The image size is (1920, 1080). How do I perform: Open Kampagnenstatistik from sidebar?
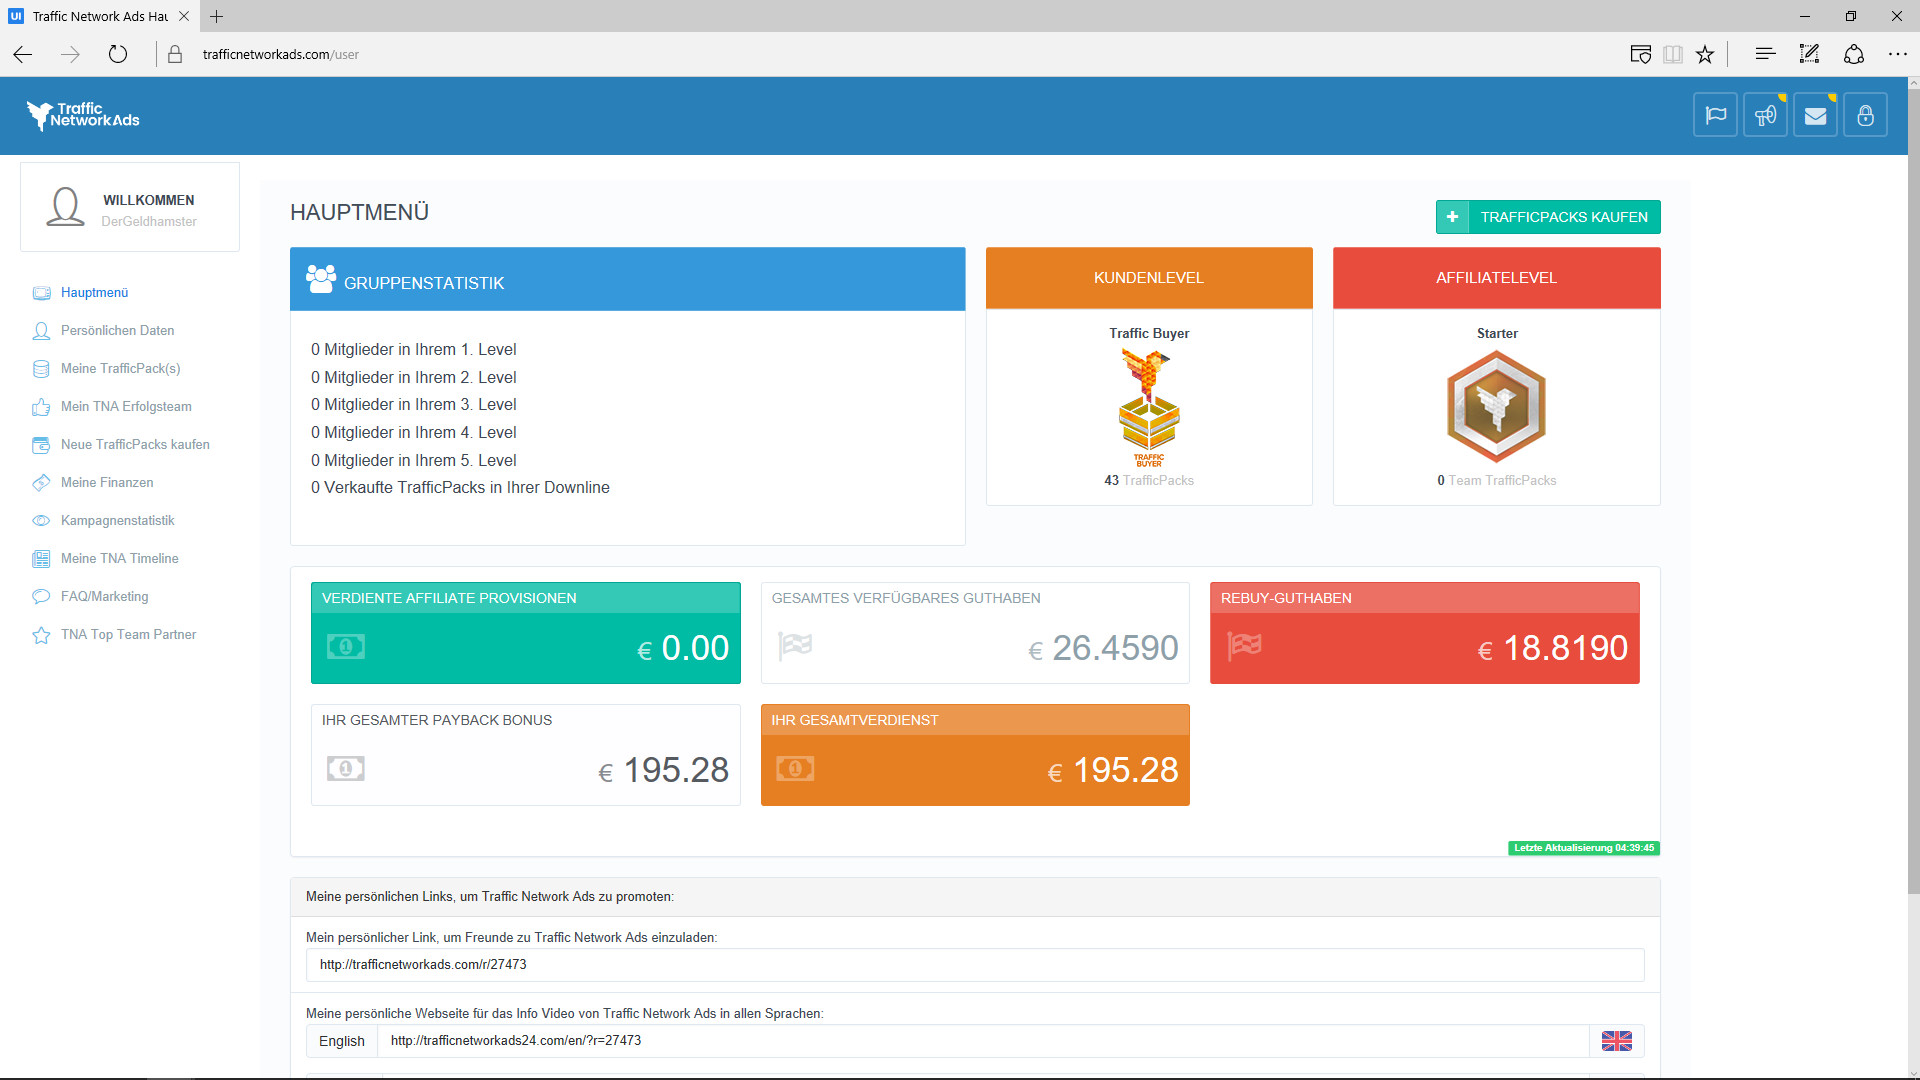coord(117,521)
